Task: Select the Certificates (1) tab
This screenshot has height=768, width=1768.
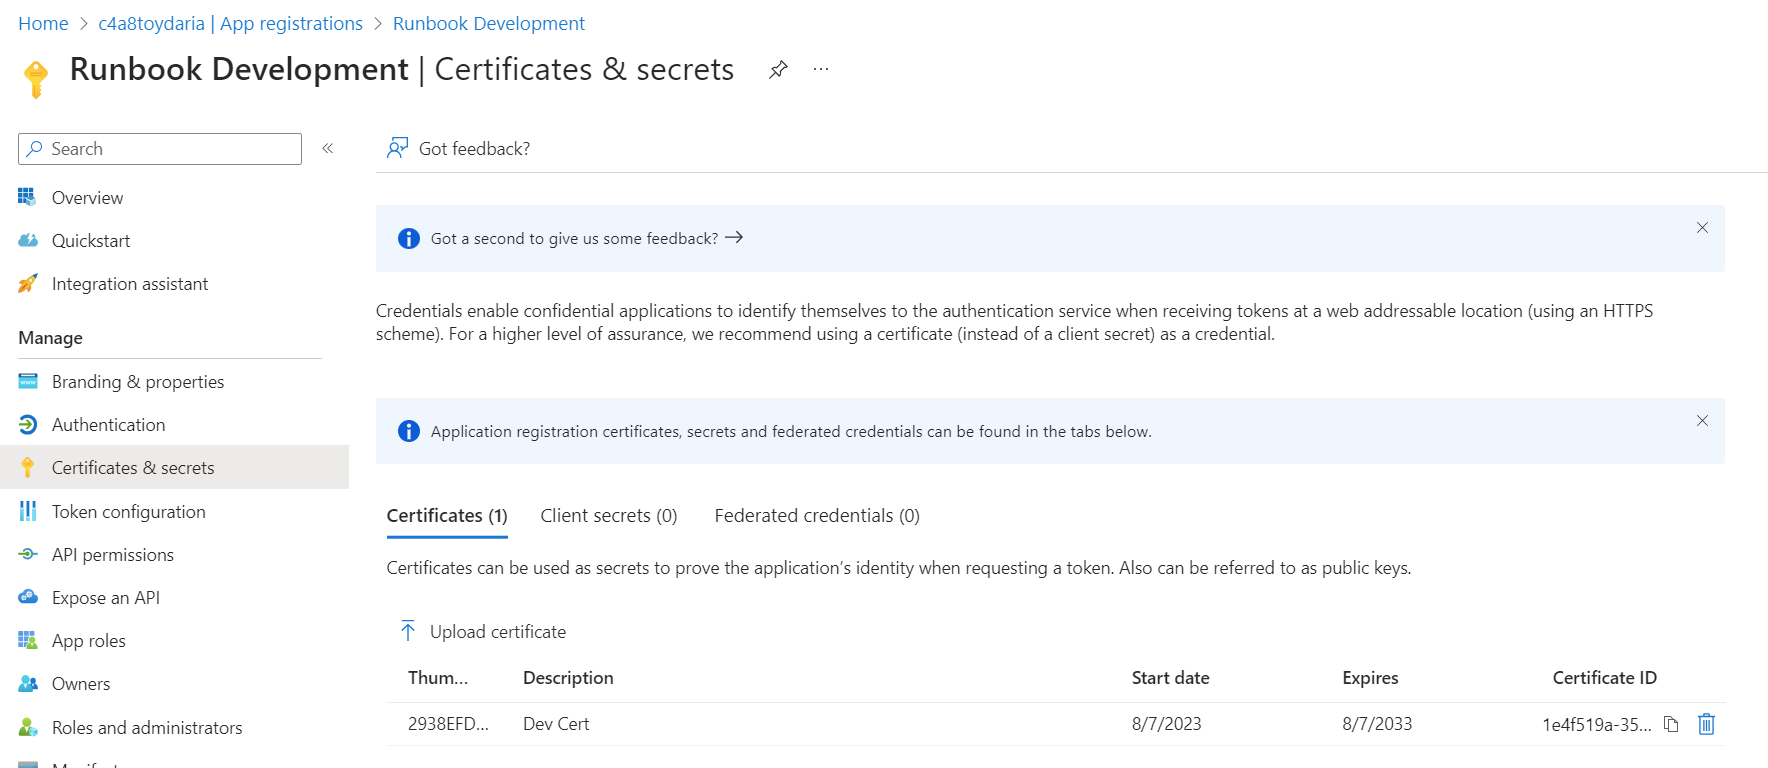Action: coord(447,516)
